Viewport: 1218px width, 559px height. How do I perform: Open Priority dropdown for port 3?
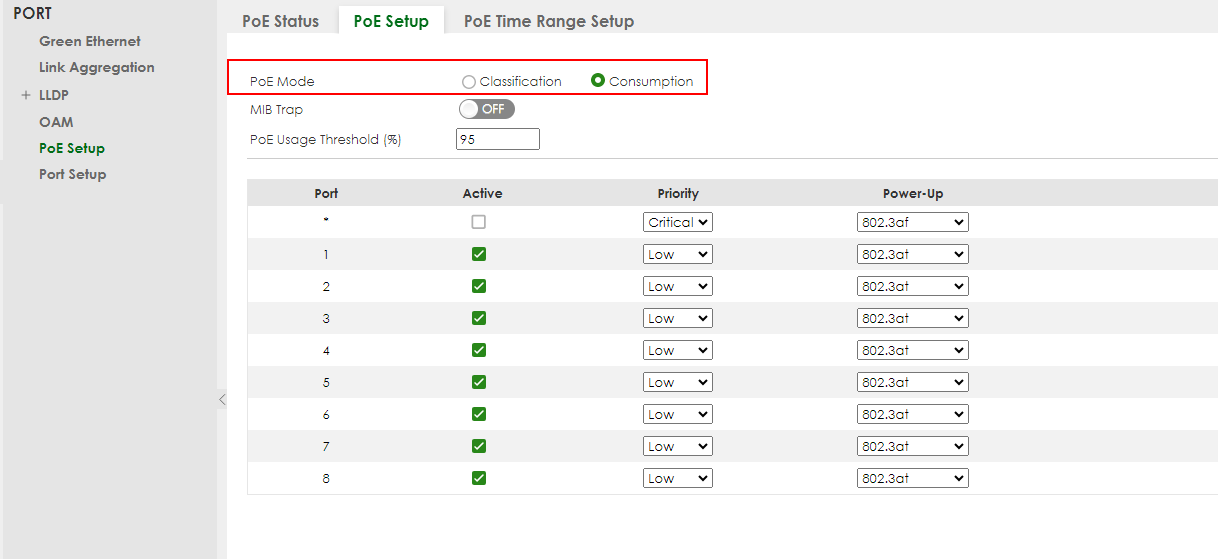coord(677,318)
